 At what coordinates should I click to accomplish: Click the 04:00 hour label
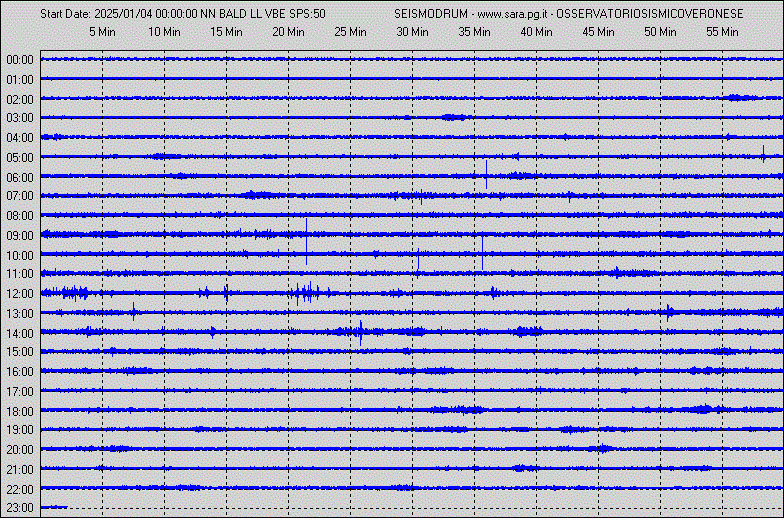click(x=20, y=138)
